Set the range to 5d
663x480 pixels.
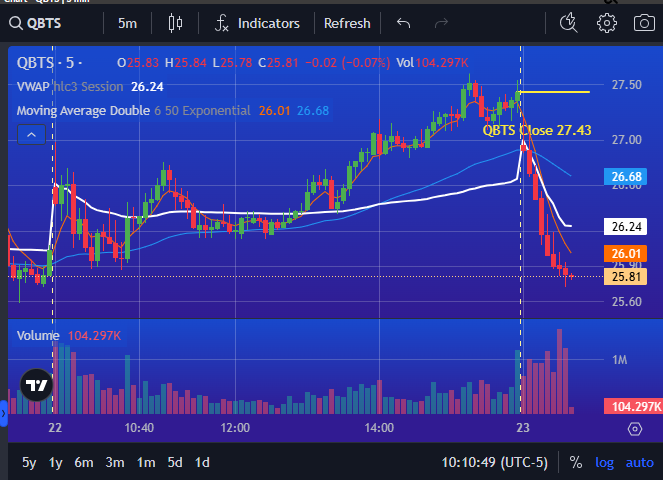tap(175, 463)
